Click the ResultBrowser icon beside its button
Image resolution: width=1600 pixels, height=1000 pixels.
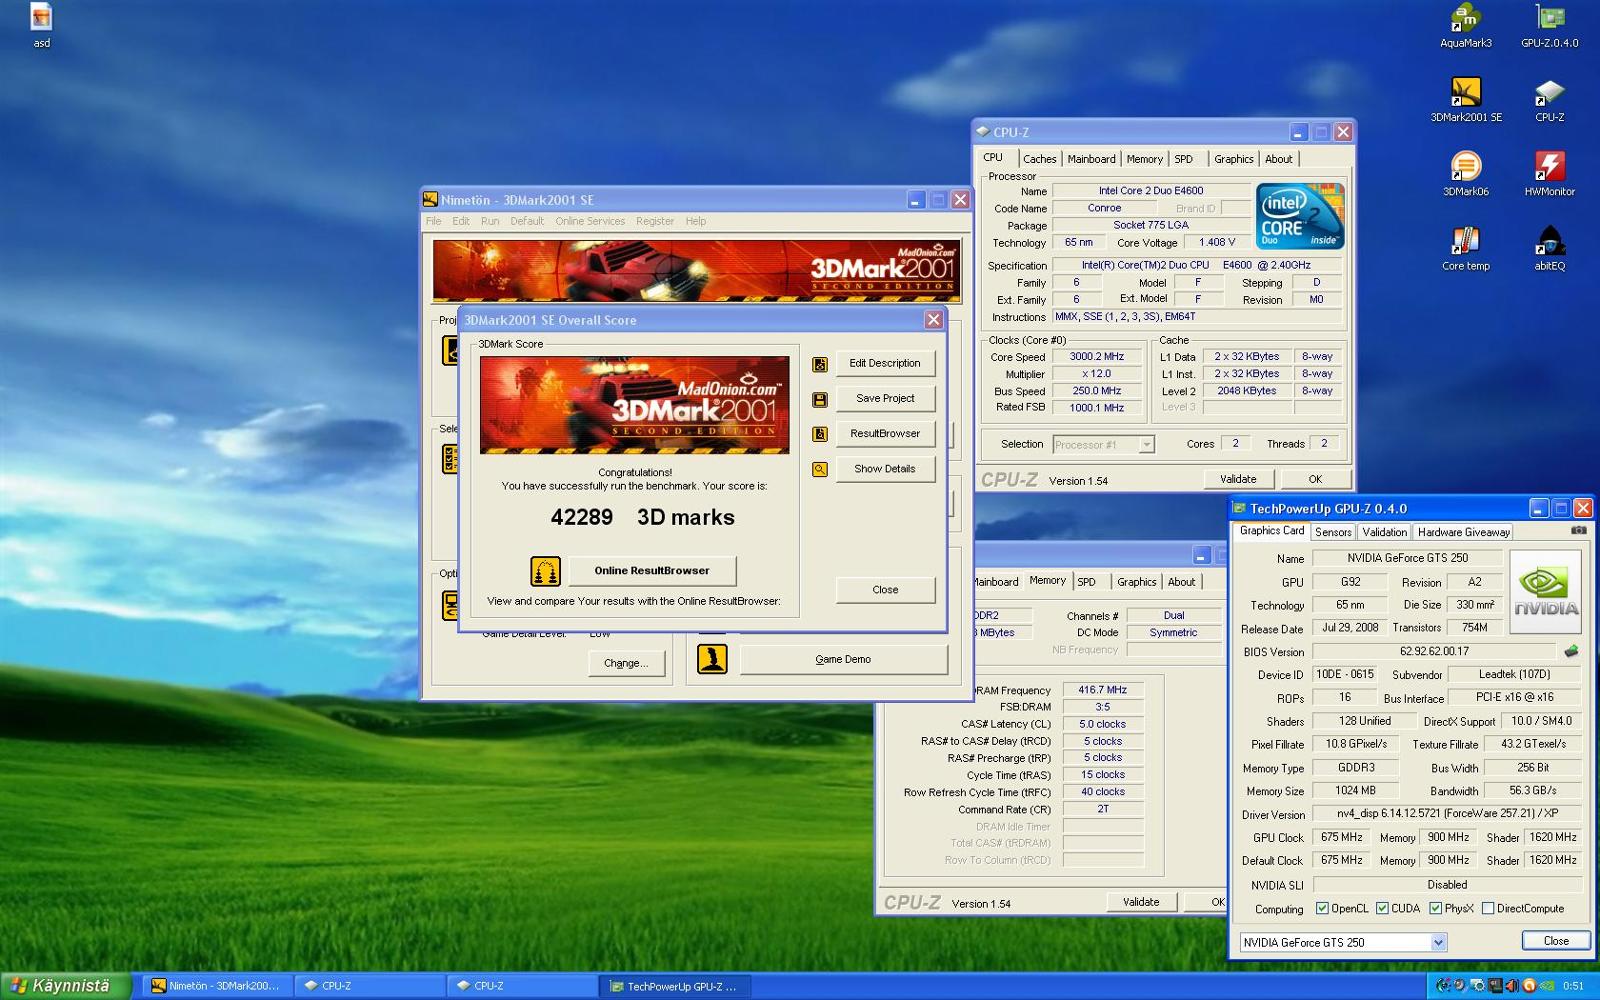pos(820,434)
